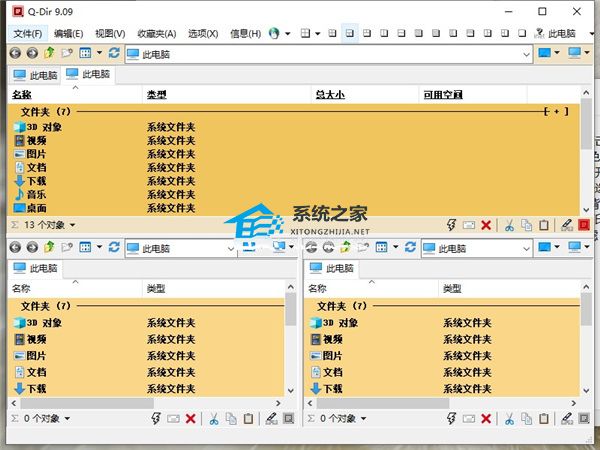600x450 pixels.
Task: Select the 视频 folder in the top pane
Action: pyautogui.click(x=30, y=140)
